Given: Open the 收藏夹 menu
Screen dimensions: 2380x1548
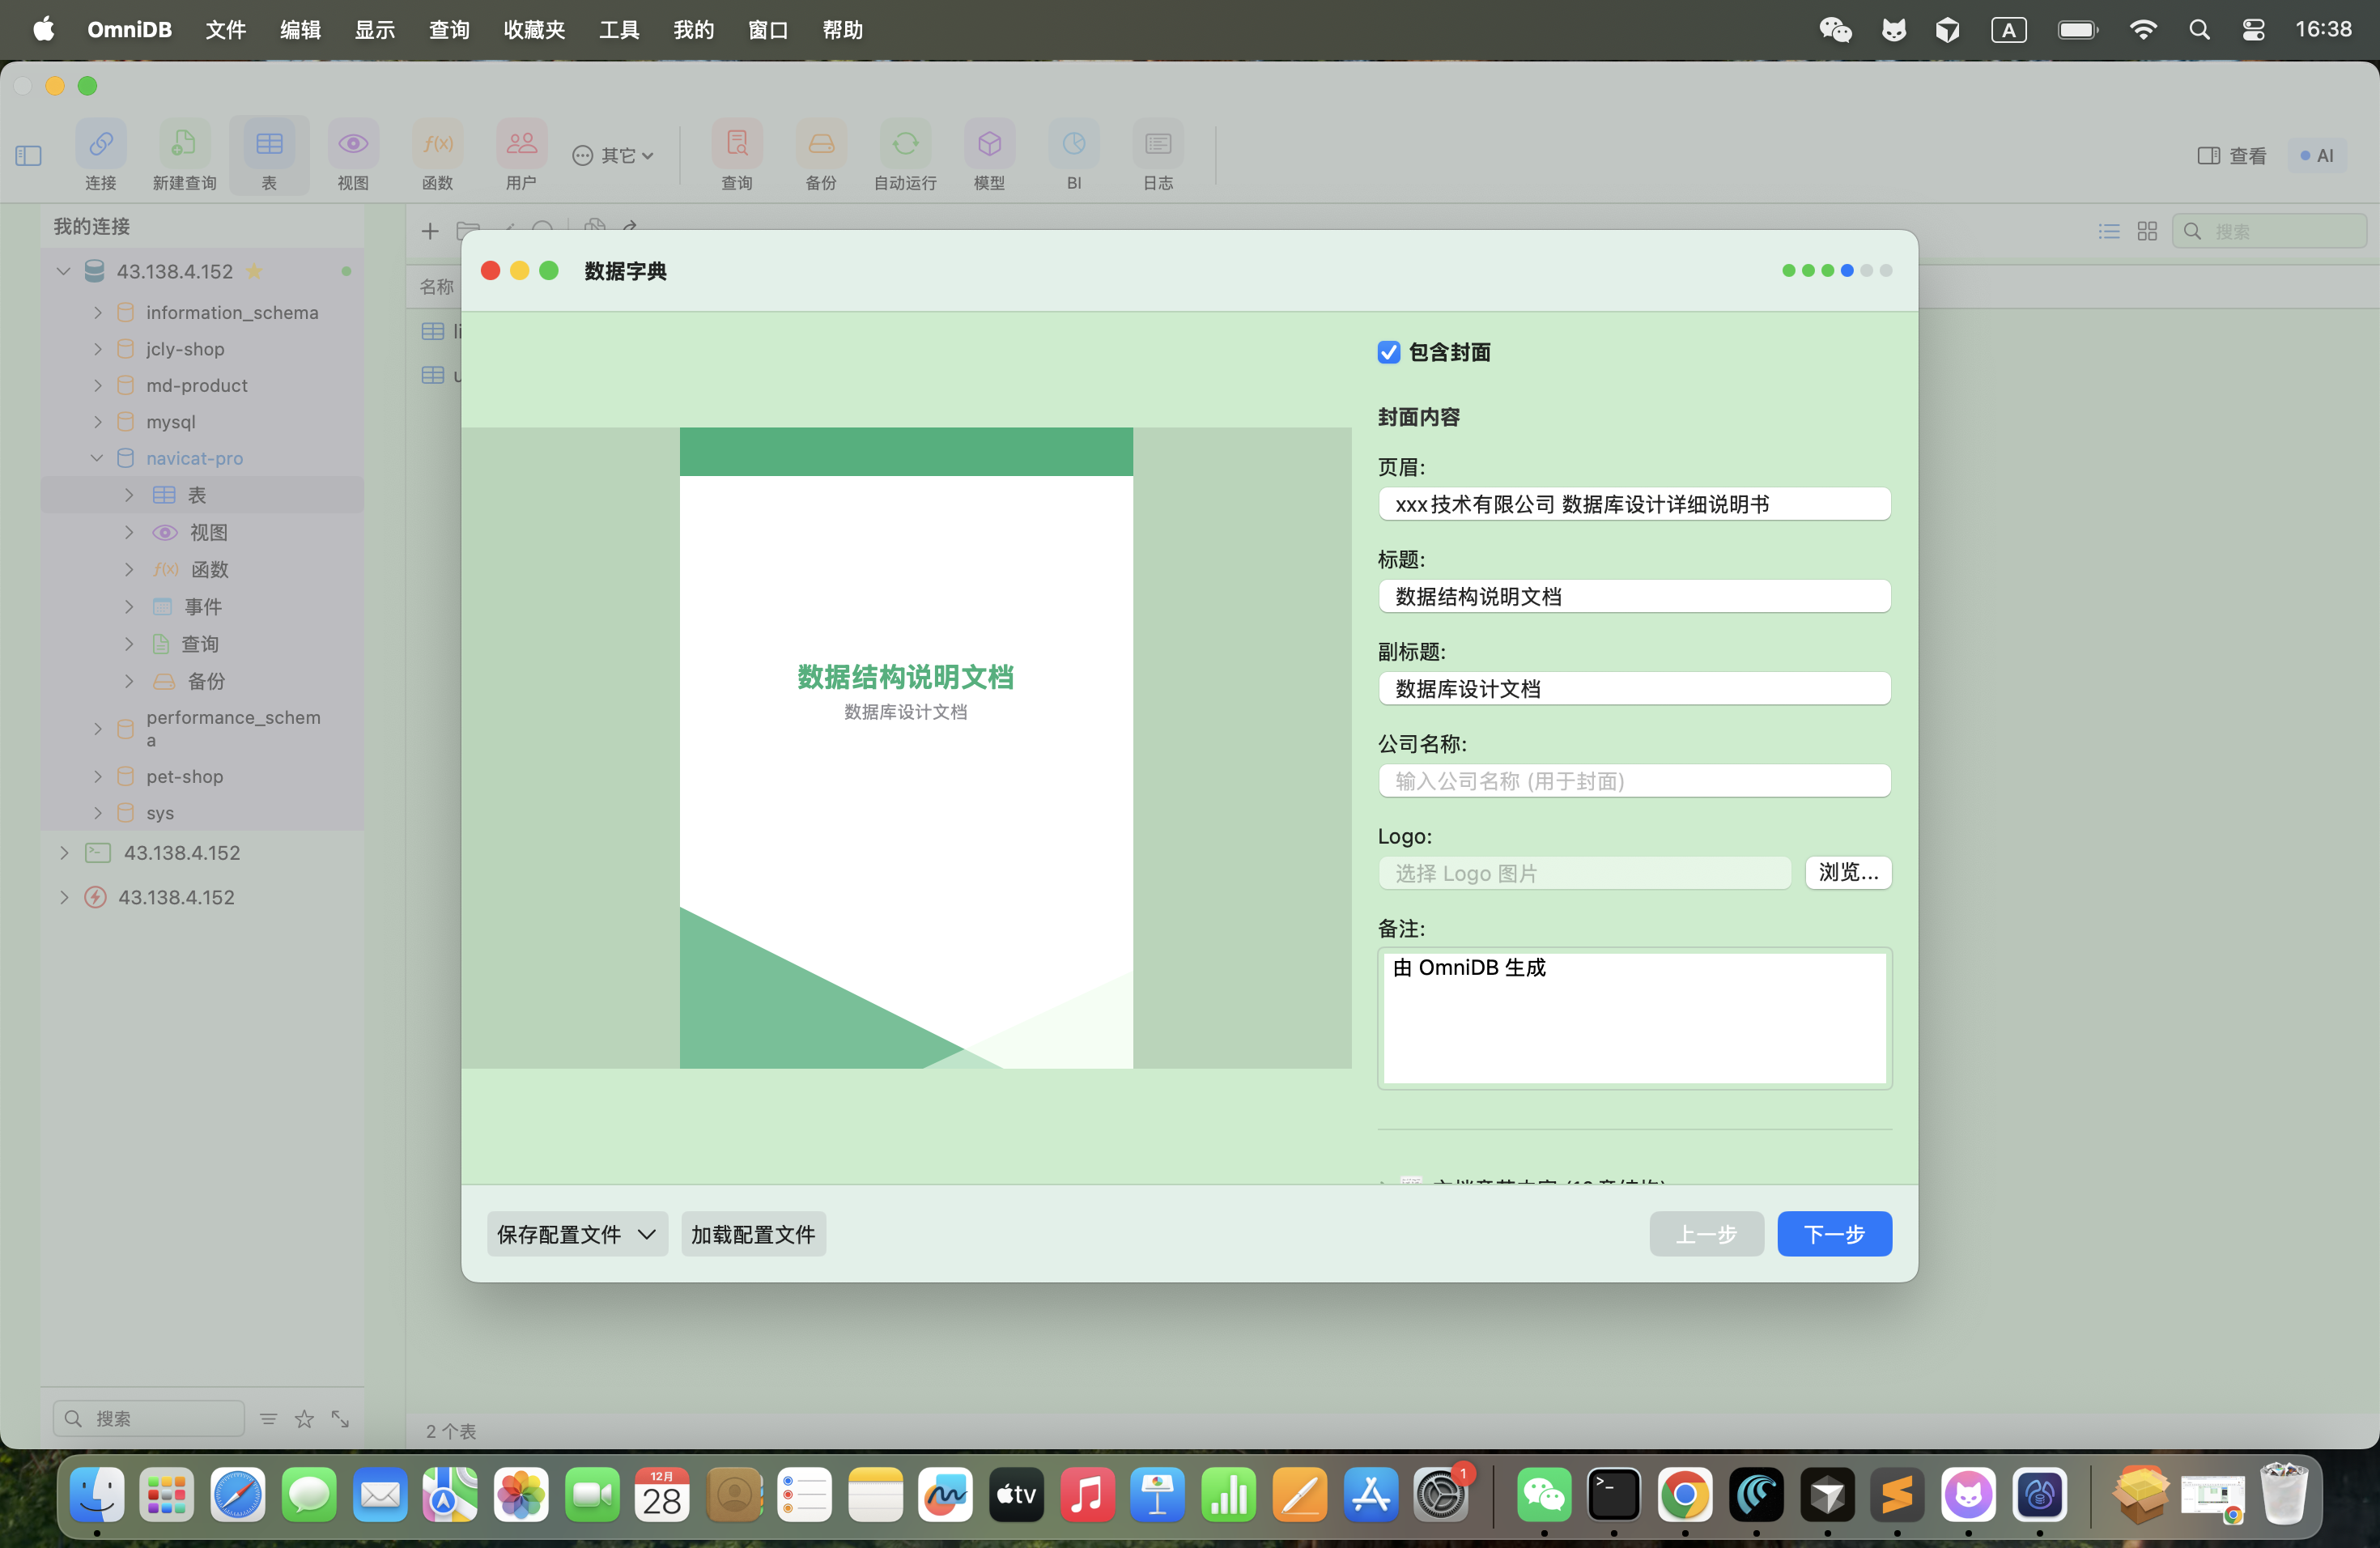Looking at the screenshot, I should tap(534, 30).
